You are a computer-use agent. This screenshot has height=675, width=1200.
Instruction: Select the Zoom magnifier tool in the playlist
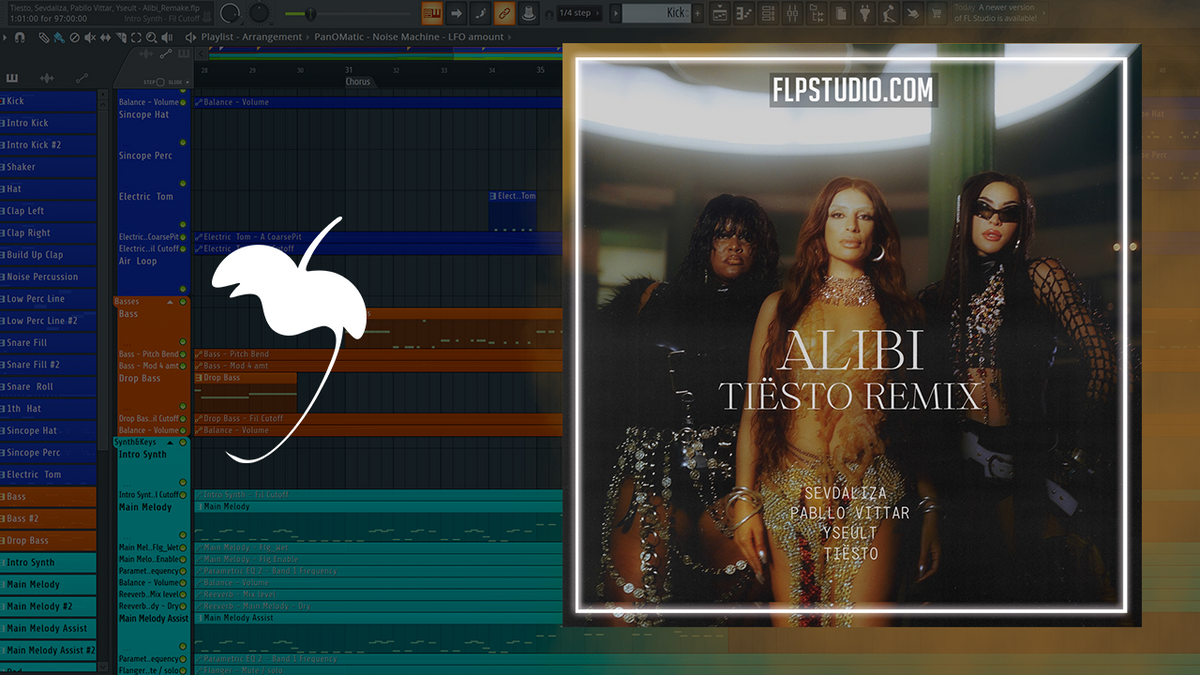click(152, 38)
